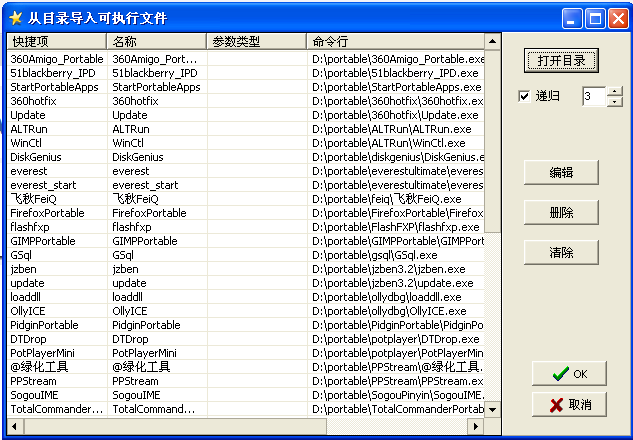Click the vertical scrollbar thumb
Screen dimensions: 633x440
tap(493, 141)
